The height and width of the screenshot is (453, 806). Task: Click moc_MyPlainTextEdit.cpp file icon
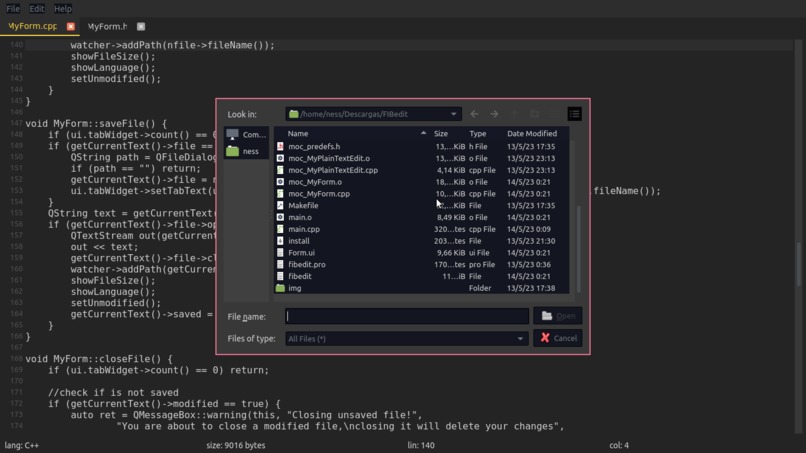pos(280,170)
